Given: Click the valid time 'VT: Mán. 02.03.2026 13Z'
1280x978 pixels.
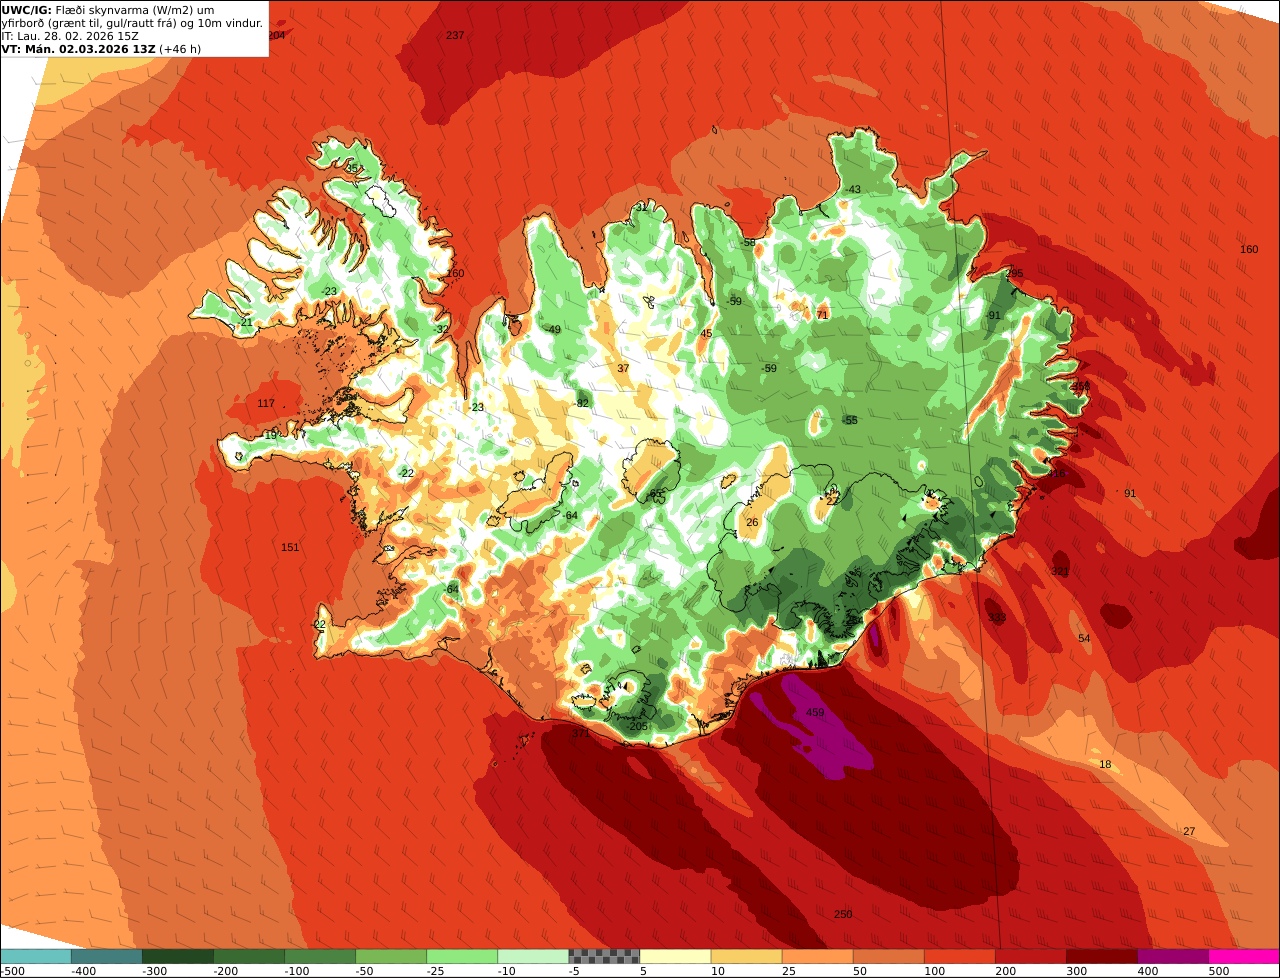Looking at the screenshot, I should (78, 49).
